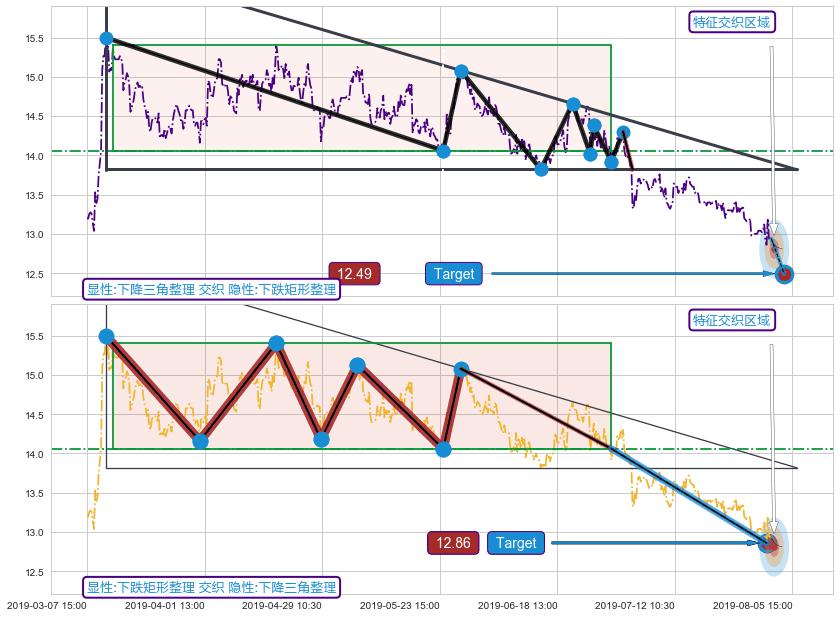Click the lower chart's first peak marker at 15.5
Viewport: 839px width, 617px height.
pyautogui.click(x=107, y=336)
